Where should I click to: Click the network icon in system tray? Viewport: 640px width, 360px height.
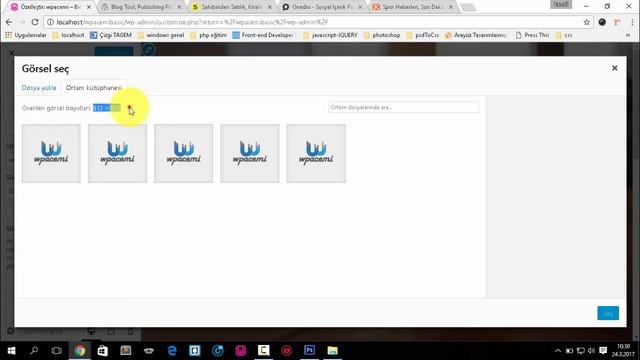tap(580, 351)
